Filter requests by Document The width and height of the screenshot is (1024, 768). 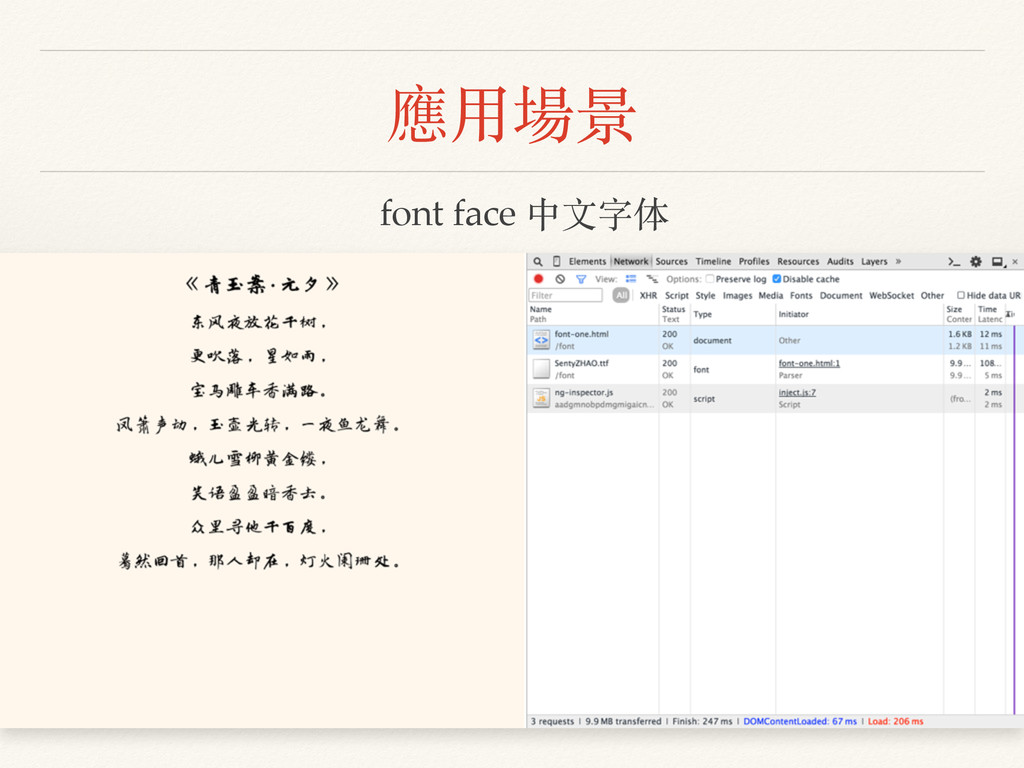pyautogui.click(x=841, y=295)
